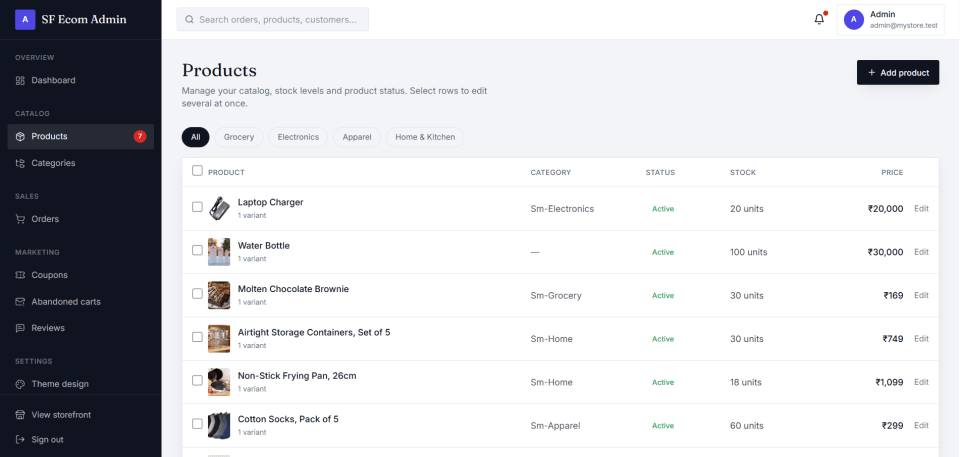Open the Non-Stick Frying Pan thumbnail
The image size is (960, 457).
point(219,382)
